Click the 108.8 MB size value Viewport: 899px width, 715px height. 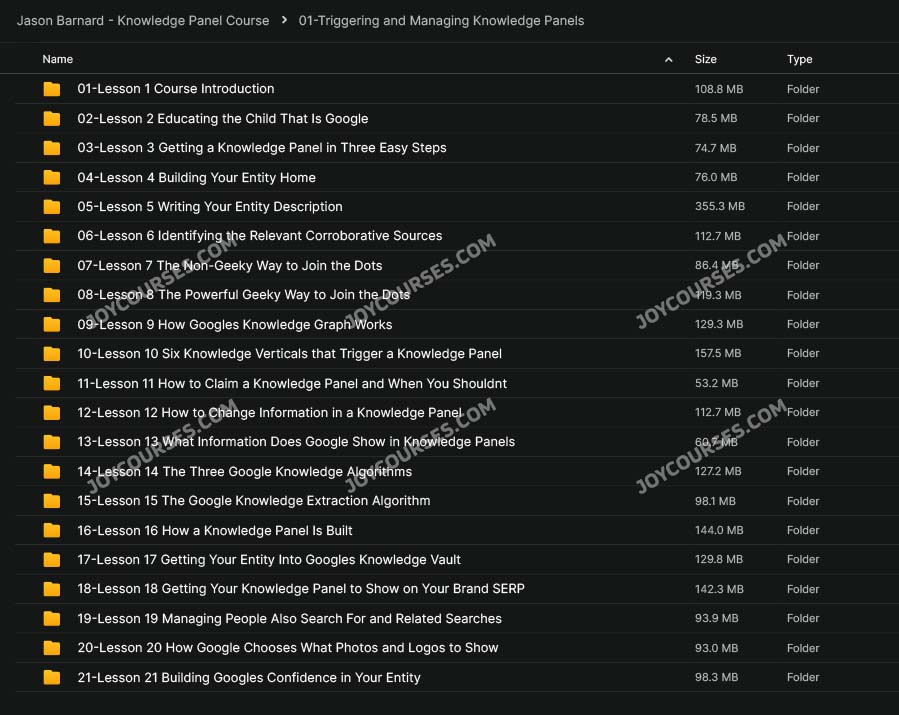tap(719, 89)
